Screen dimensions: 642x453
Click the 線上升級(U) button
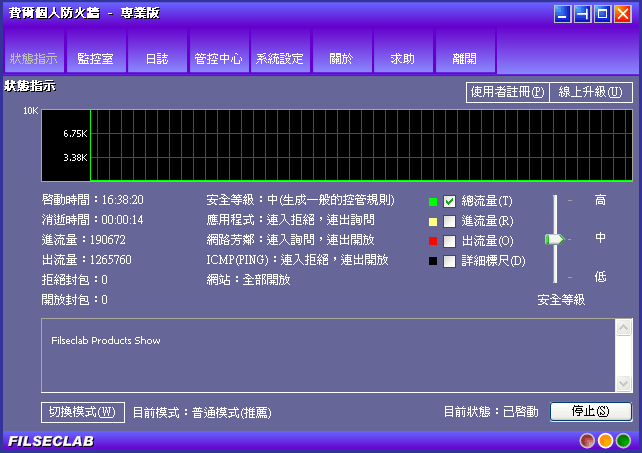[x=591, y=92]
